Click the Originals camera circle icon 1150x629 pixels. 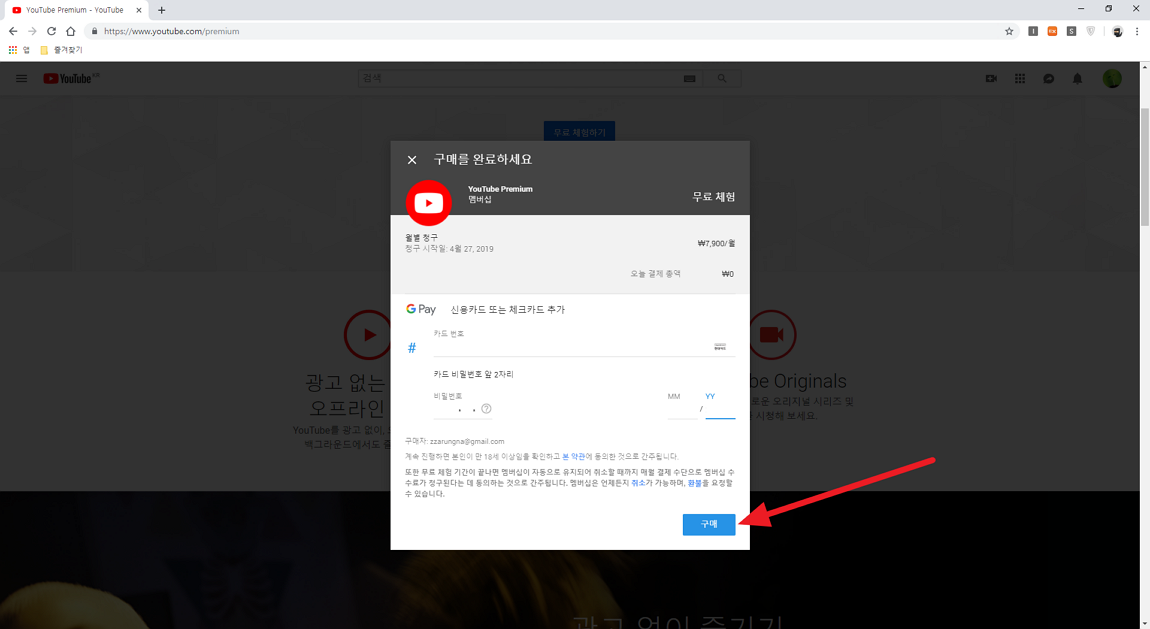[772, 334]
